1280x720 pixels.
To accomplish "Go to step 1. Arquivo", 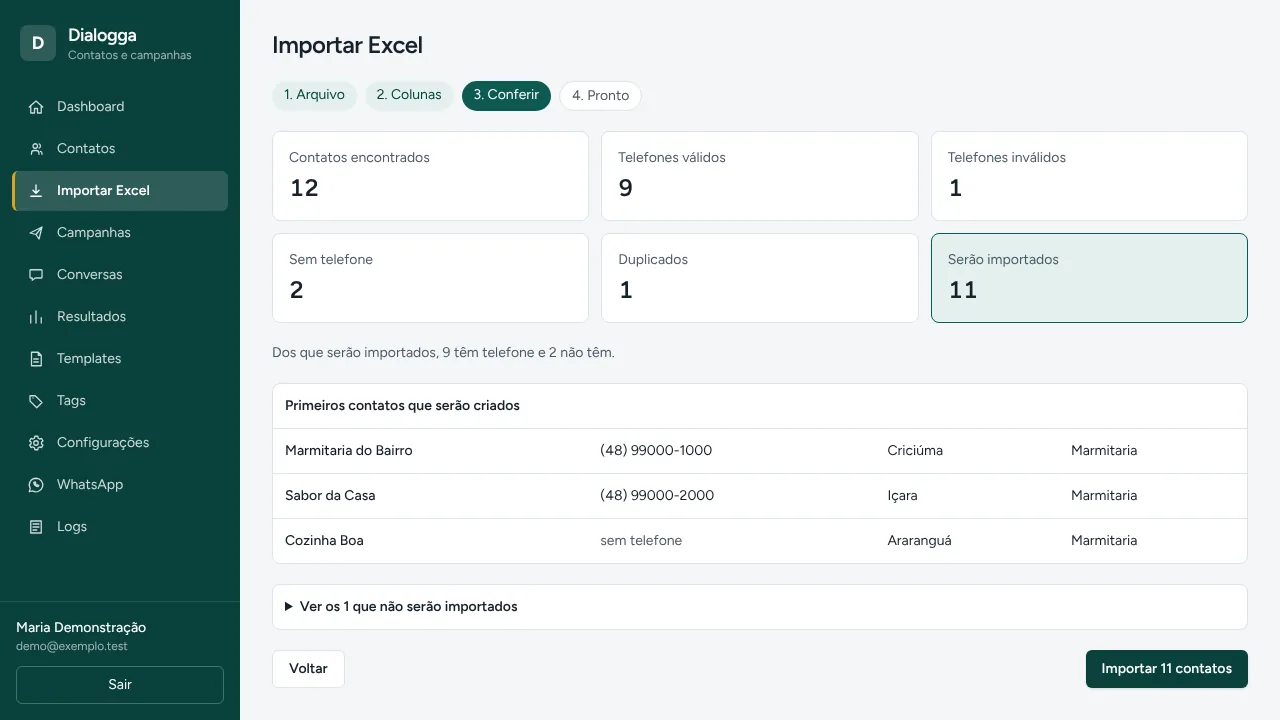I will pos(314,95).
